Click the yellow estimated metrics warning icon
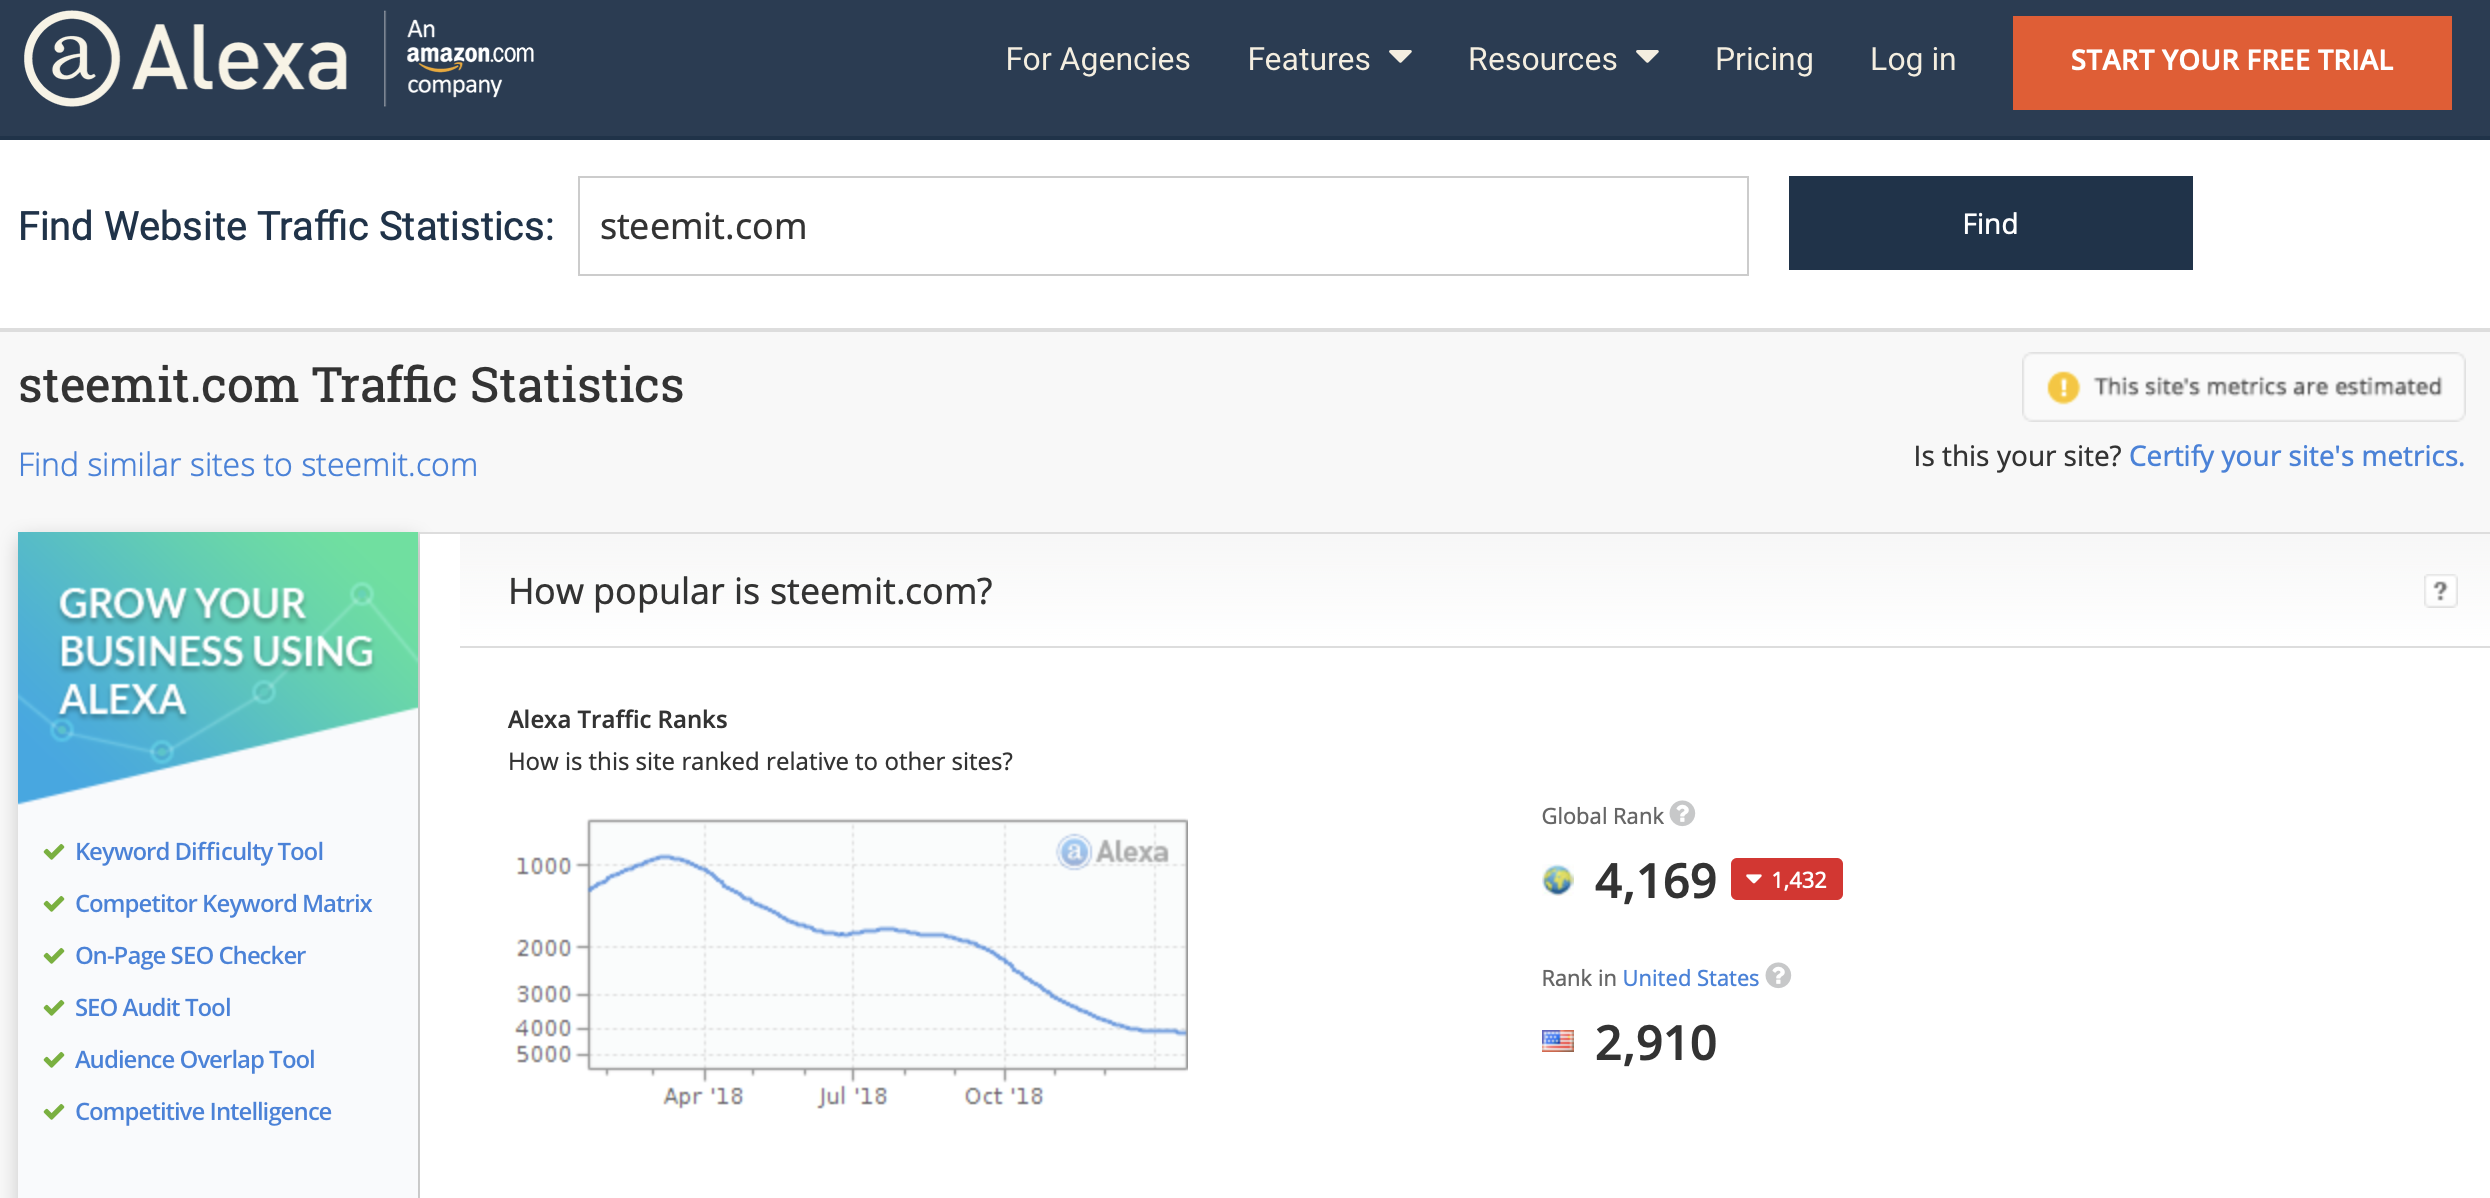The image size is (2490, 1198). pos(2063,387)
